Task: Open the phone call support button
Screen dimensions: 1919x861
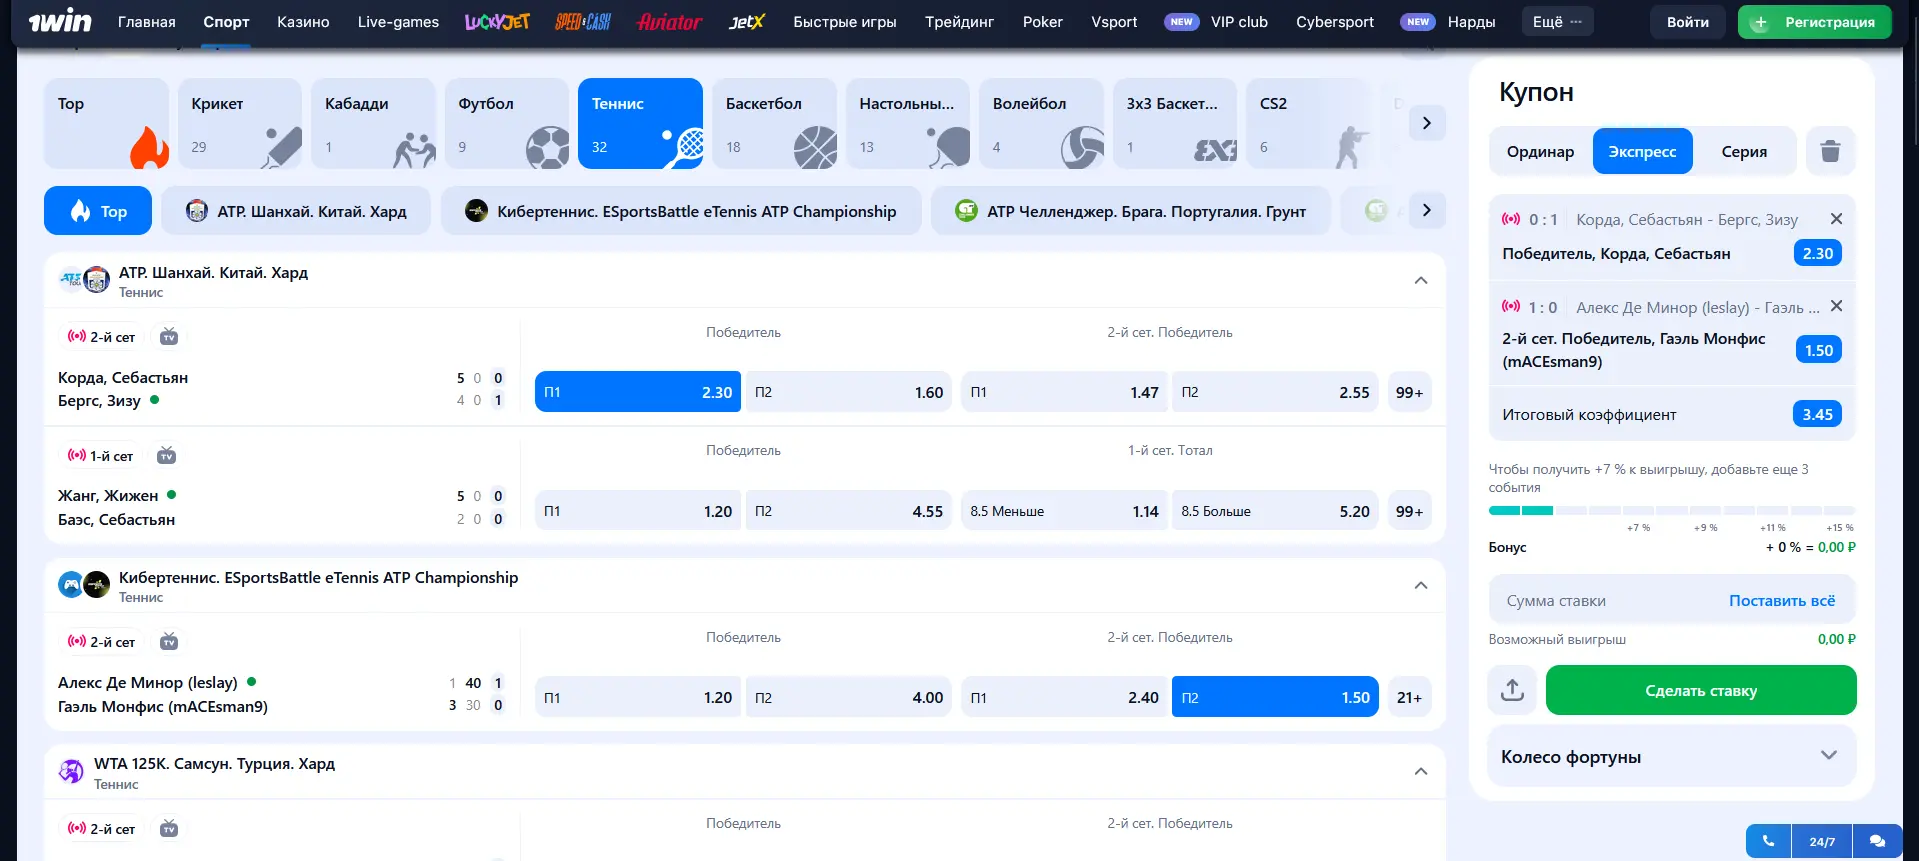Action: coord(1768,841)
